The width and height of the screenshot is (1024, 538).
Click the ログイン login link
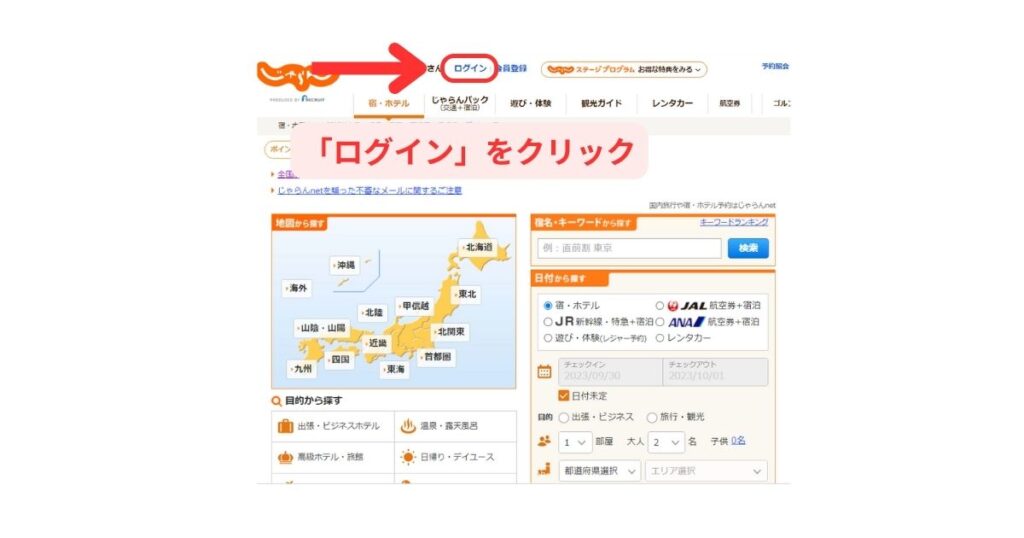(x=470, y=69)
